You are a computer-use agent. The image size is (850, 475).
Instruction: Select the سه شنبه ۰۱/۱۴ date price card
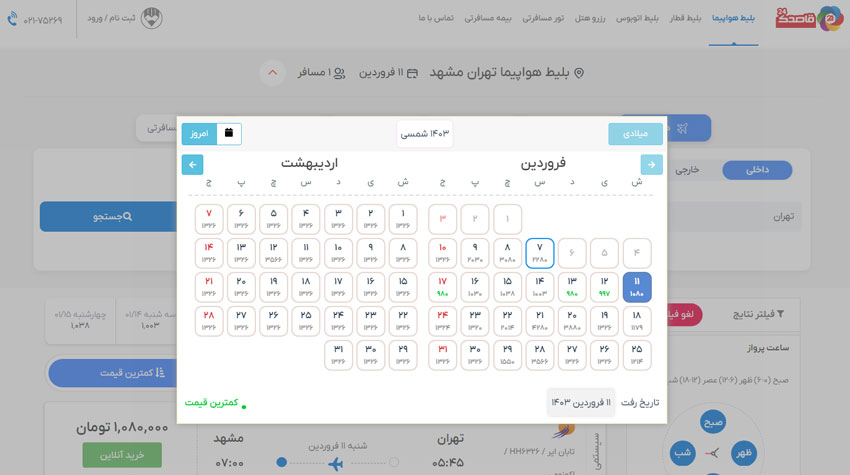(x=147, y=320)
